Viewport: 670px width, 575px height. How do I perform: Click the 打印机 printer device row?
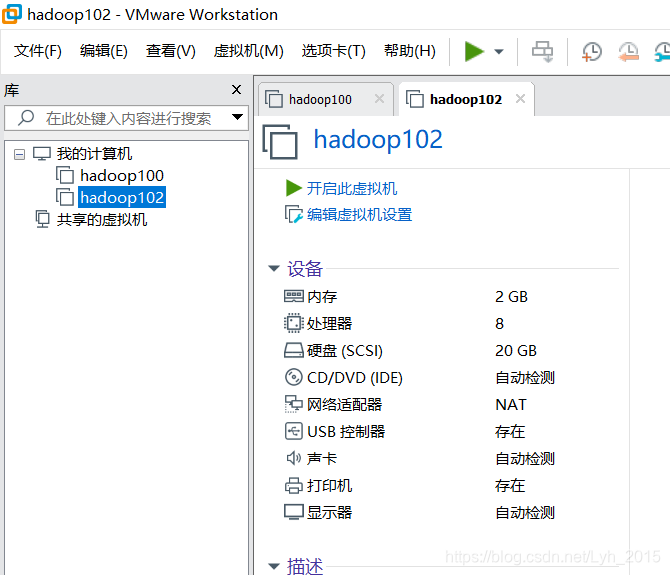(x=451, y=486)
